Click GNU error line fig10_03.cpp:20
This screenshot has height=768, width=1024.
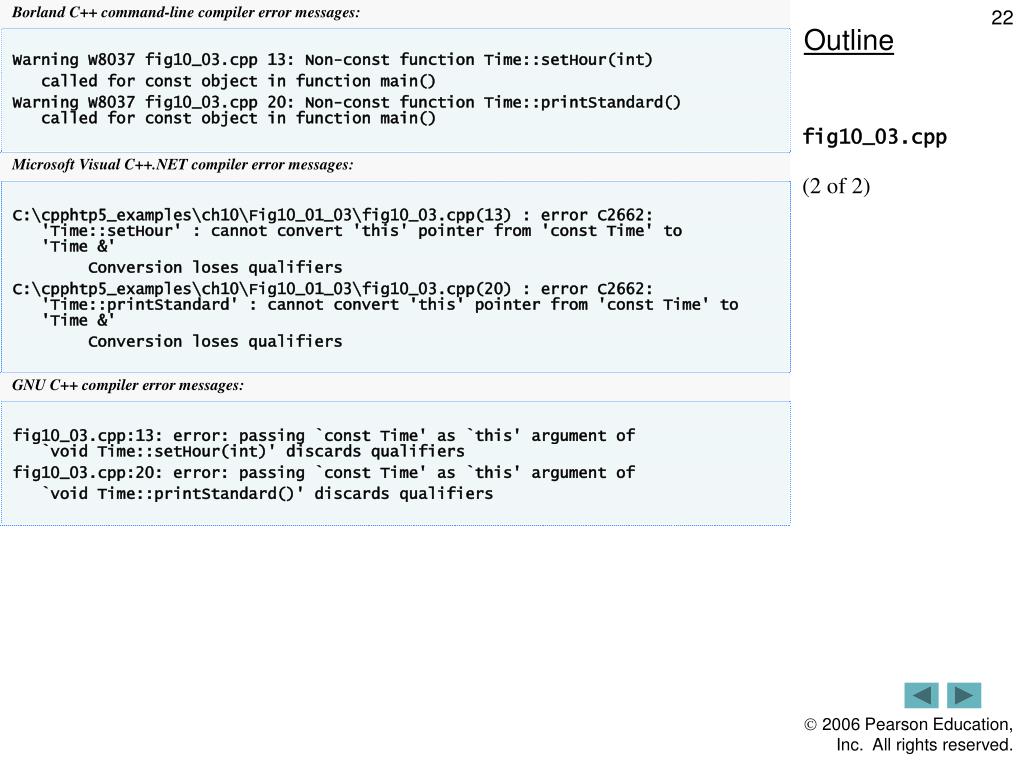[323, 473]
